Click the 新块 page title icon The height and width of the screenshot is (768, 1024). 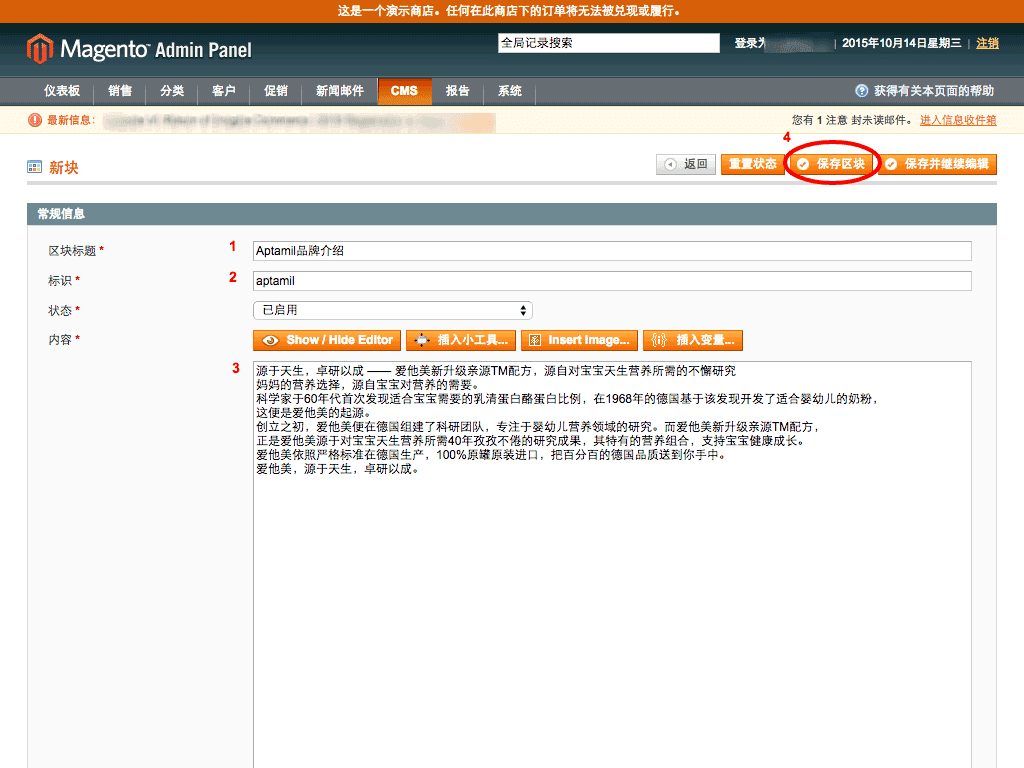coord(35,167)
